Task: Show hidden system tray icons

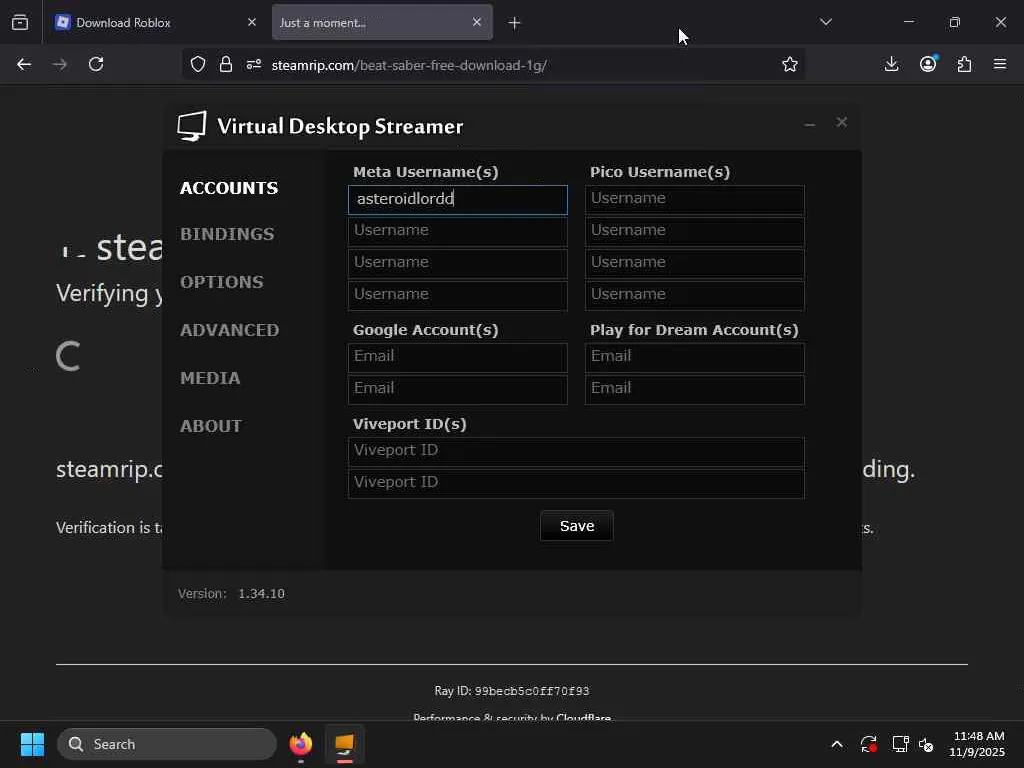Action: pyautogui.click(x=837, y=744)
